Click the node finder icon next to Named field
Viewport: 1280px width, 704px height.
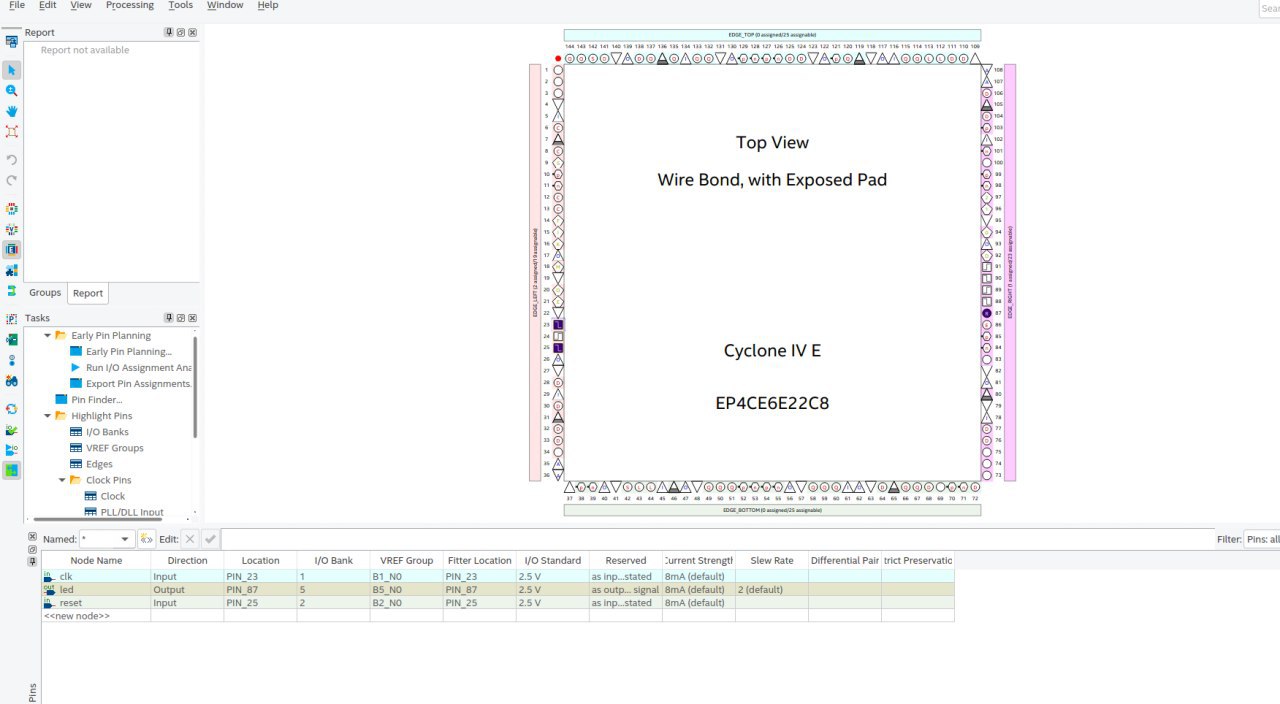coord(146,539)
